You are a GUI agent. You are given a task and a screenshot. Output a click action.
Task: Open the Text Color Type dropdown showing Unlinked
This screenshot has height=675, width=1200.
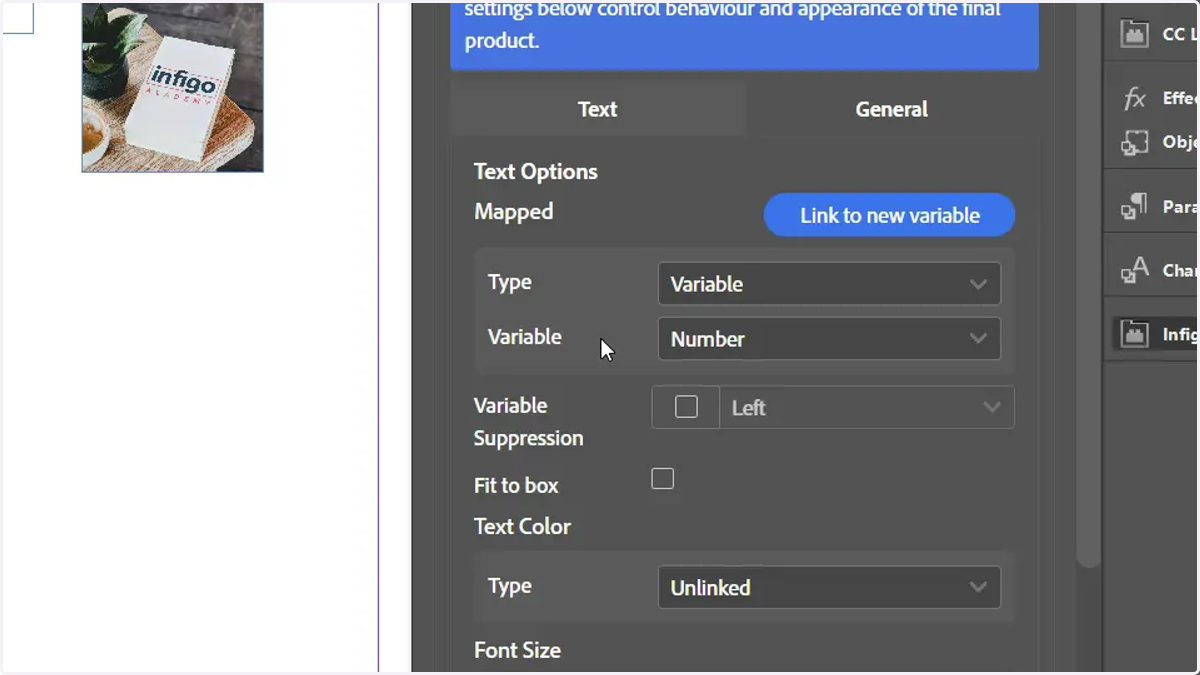829,588
